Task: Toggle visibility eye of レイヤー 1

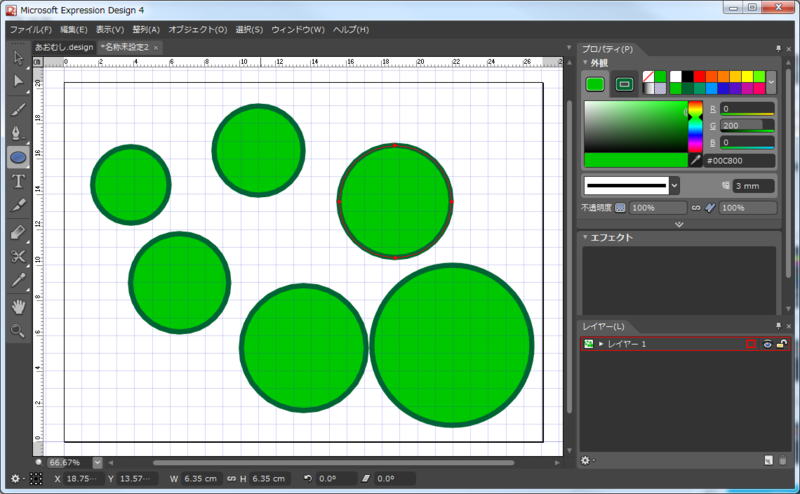Action: [767, 344]
